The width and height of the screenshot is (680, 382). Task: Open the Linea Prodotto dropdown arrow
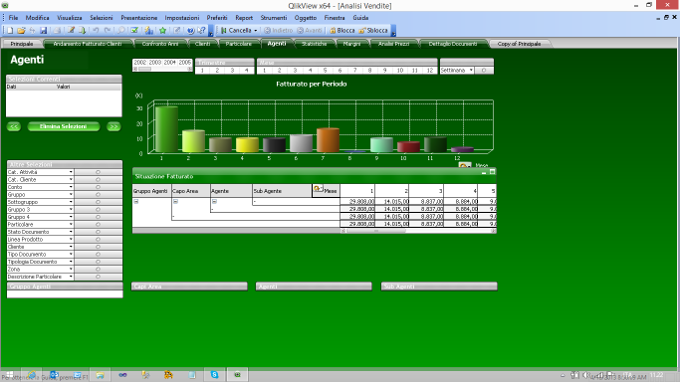(71, 239)
